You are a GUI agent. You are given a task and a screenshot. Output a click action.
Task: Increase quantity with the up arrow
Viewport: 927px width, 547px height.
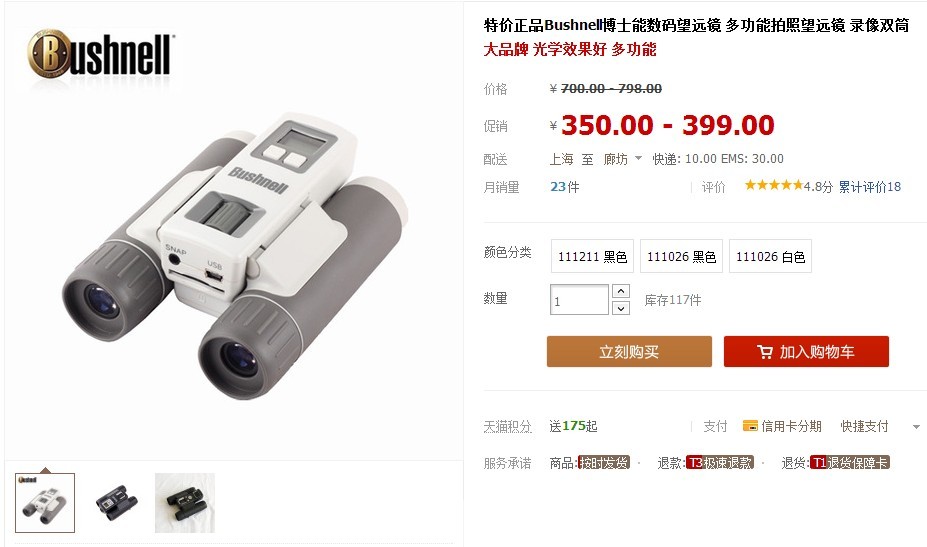tap(621, 291)
